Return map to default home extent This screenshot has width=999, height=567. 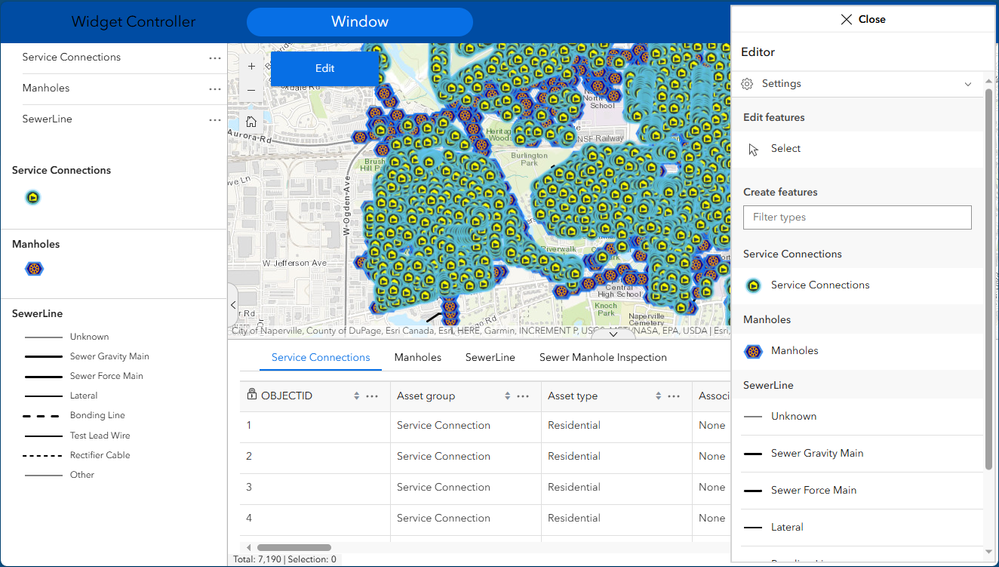(251, 122)
